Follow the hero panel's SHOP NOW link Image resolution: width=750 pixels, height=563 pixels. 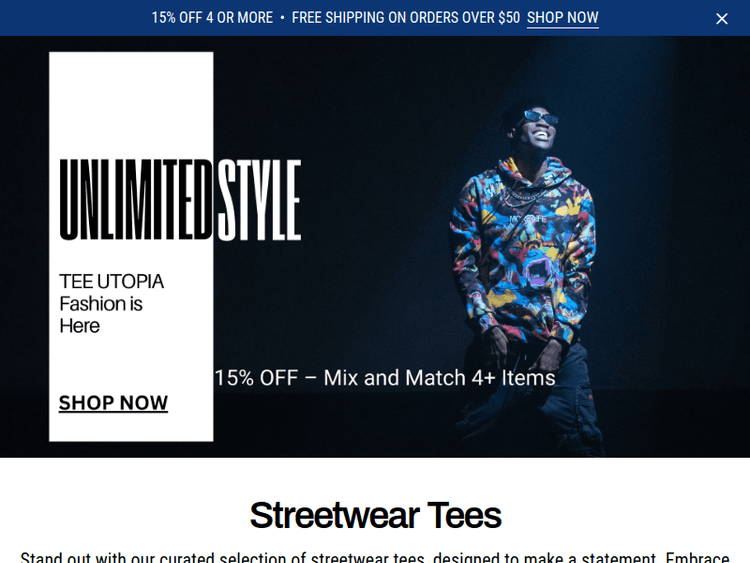(113, 403)
